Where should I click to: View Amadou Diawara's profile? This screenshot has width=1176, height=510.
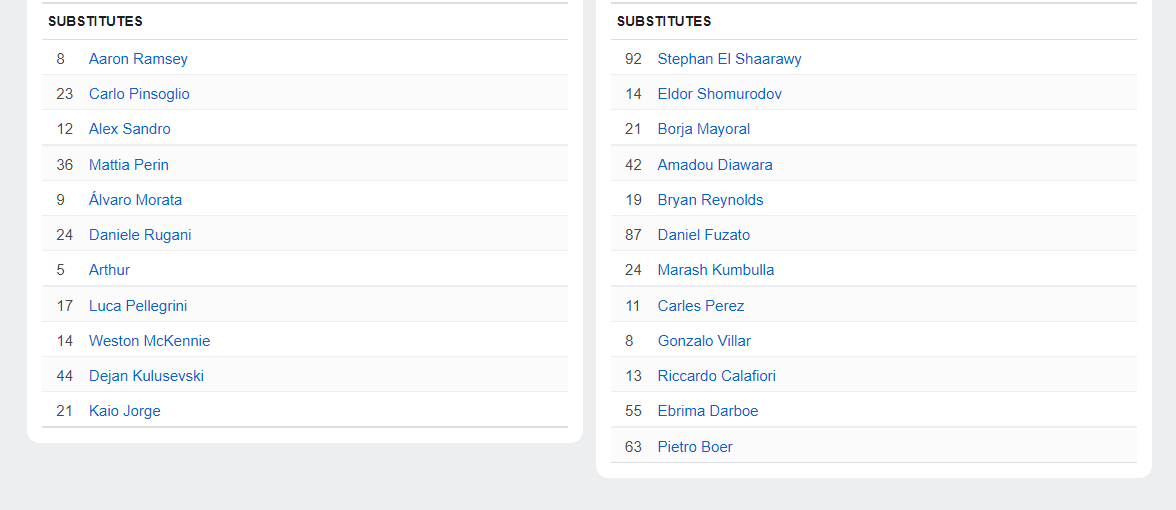click(715, 165)
